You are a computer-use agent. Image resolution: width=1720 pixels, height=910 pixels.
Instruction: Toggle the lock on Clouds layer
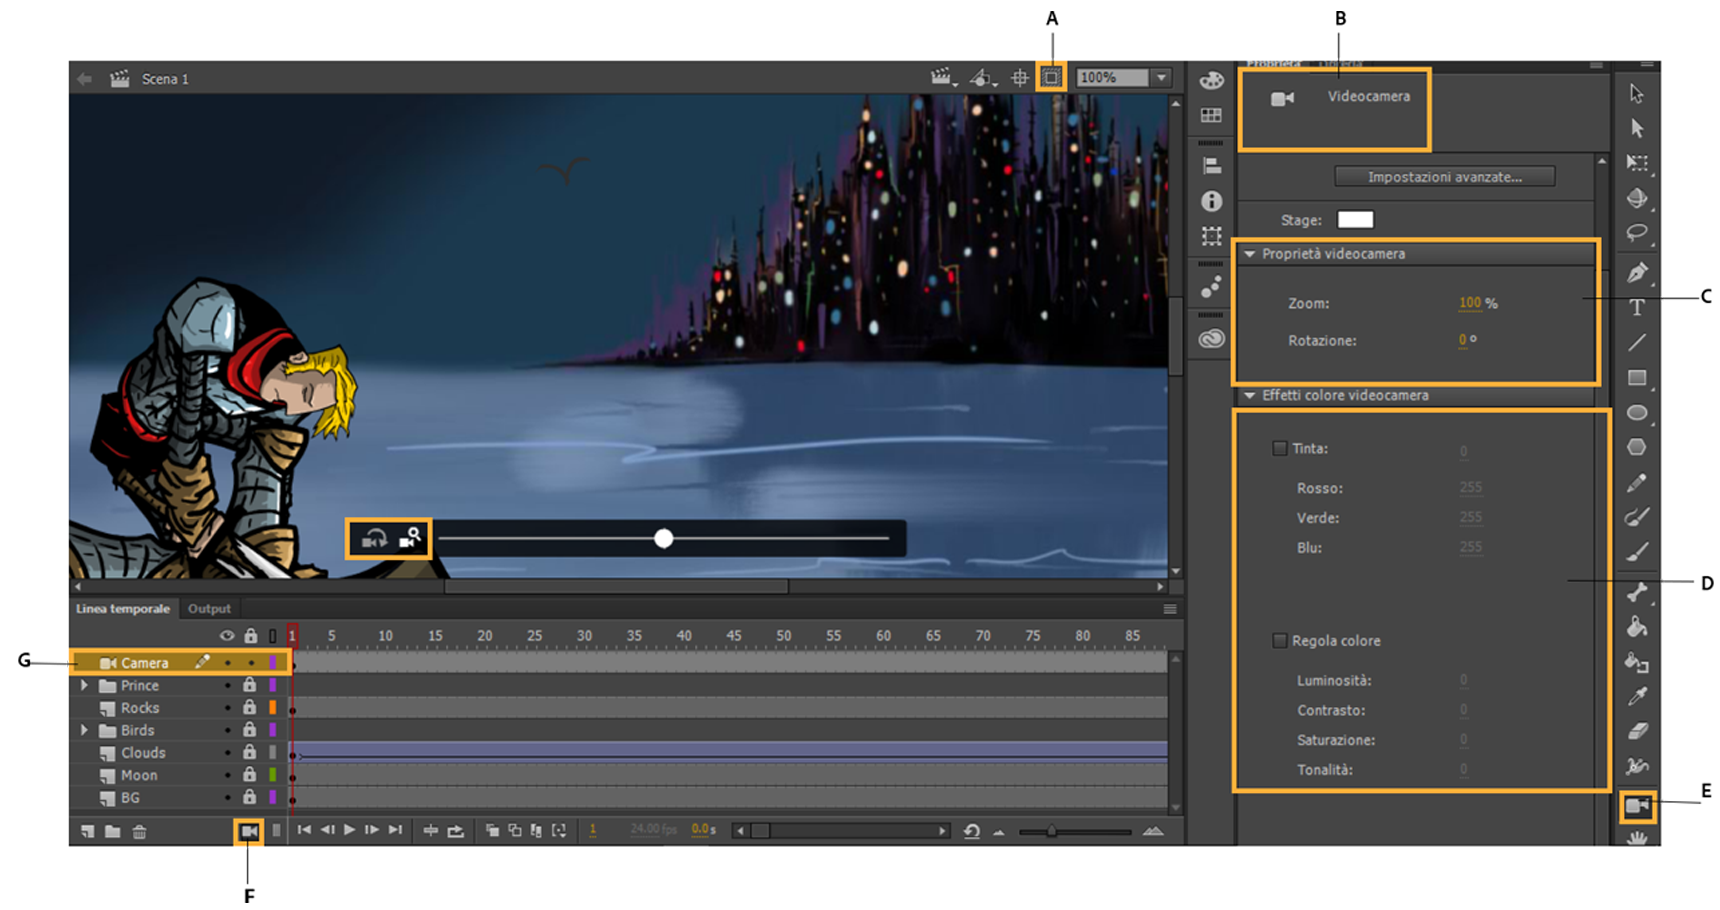click(249, 752)
